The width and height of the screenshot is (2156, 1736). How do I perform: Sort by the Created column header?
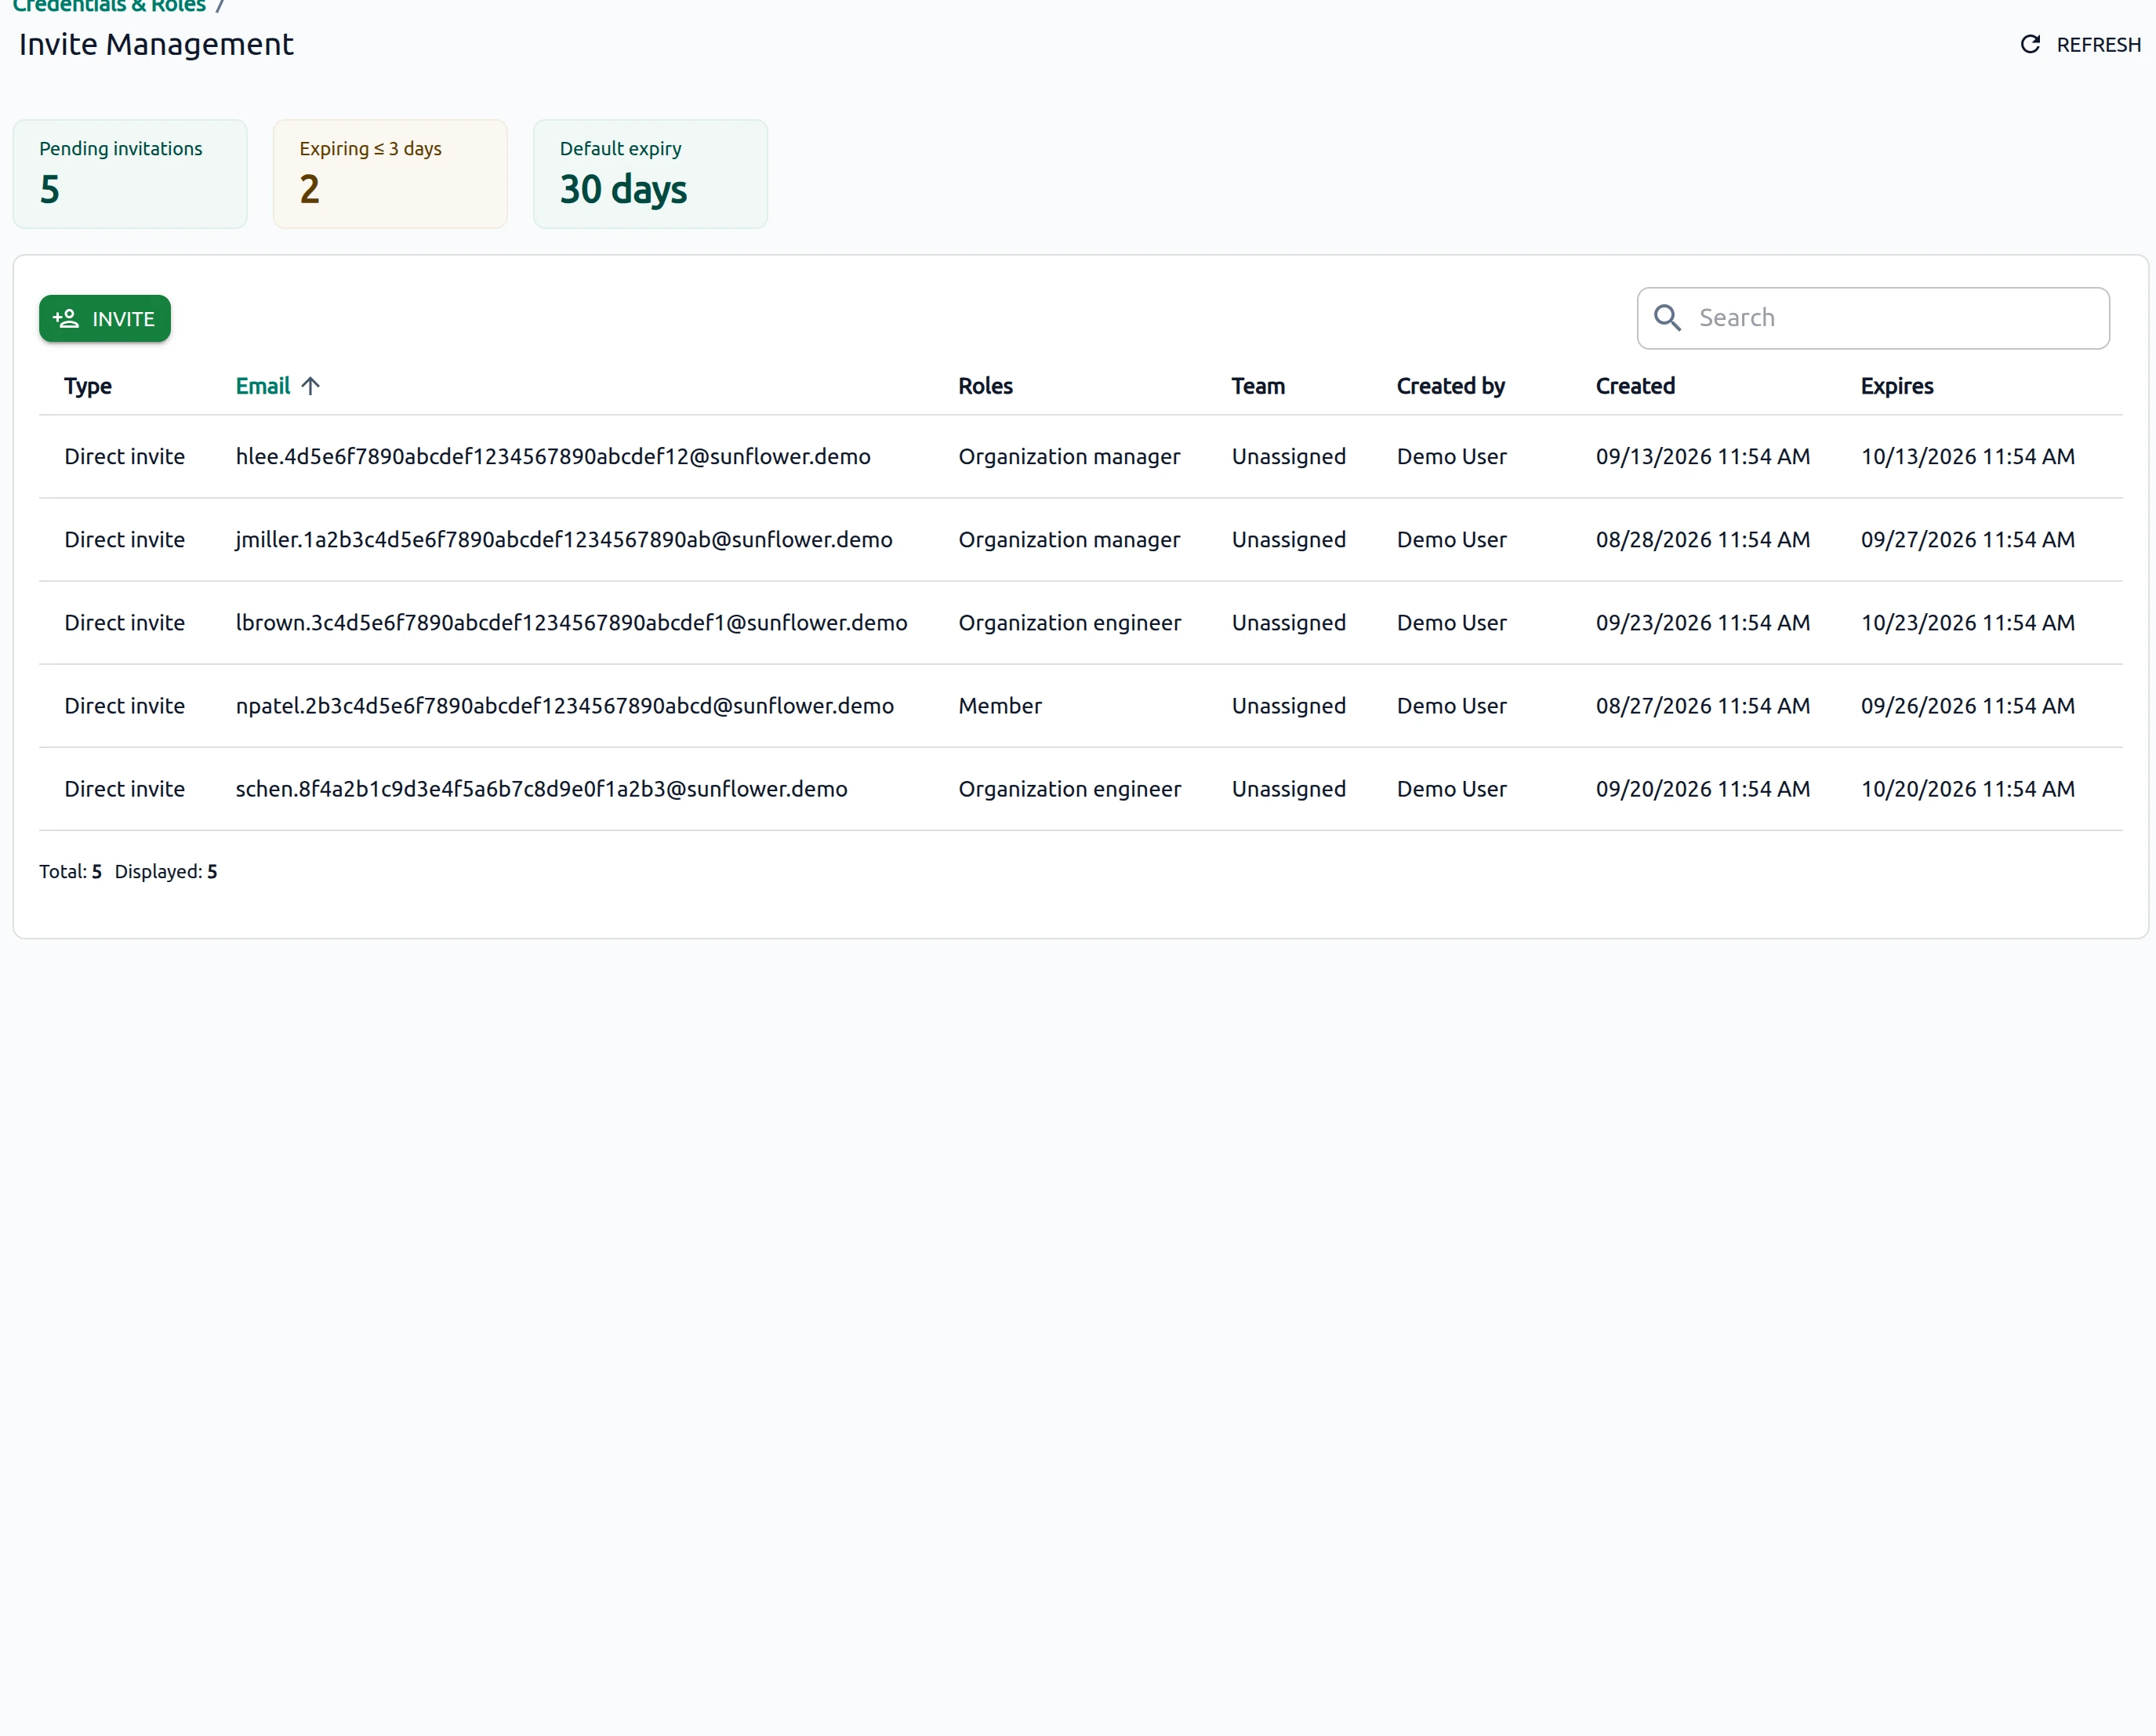(x=1635, y=386)
